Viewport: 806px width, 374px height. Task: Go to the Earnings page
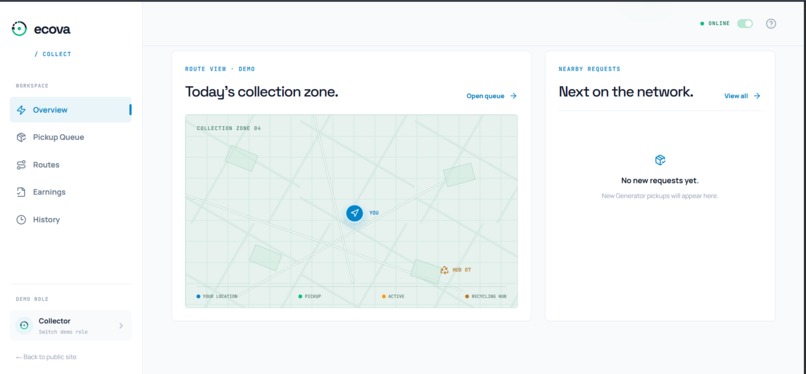(70, 192)
